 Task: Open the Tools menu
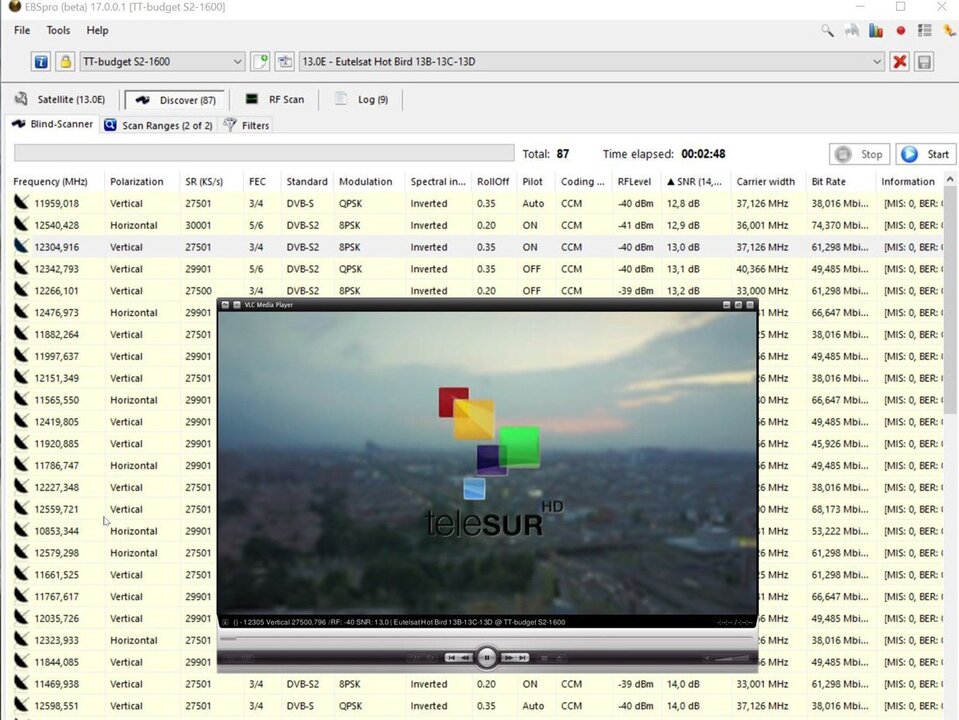[57, 30]
